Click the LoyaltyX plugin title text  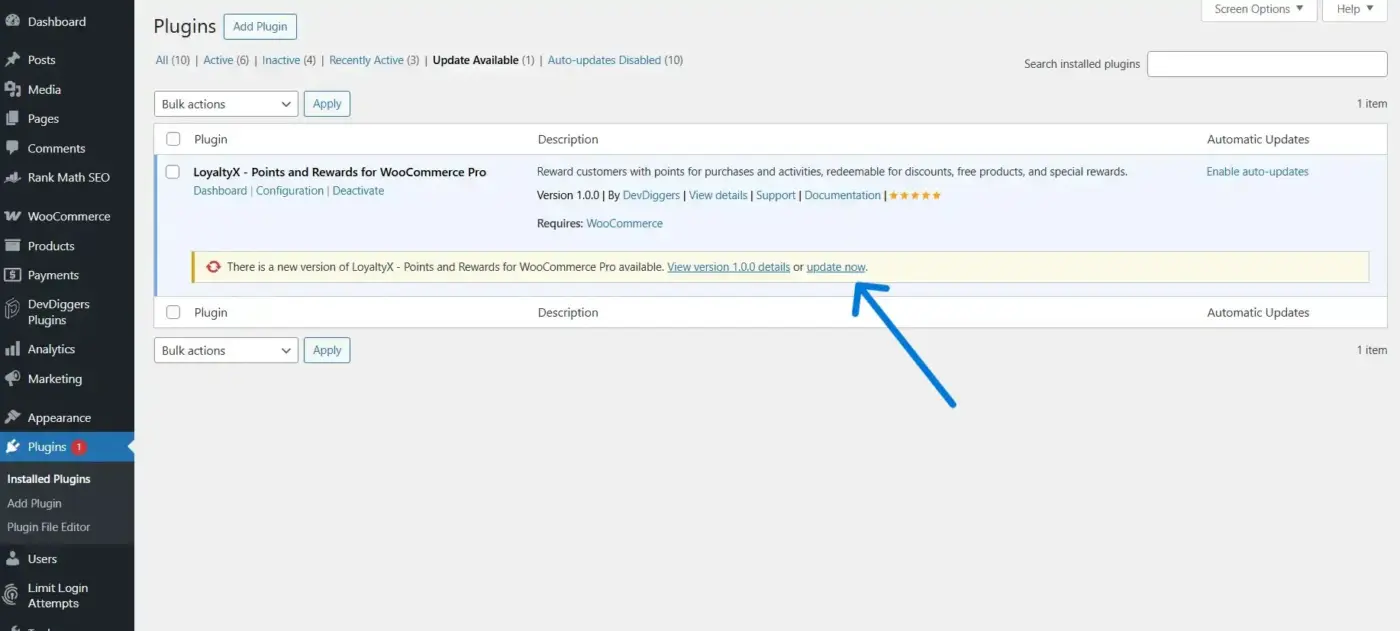click(x=340, y=172)
